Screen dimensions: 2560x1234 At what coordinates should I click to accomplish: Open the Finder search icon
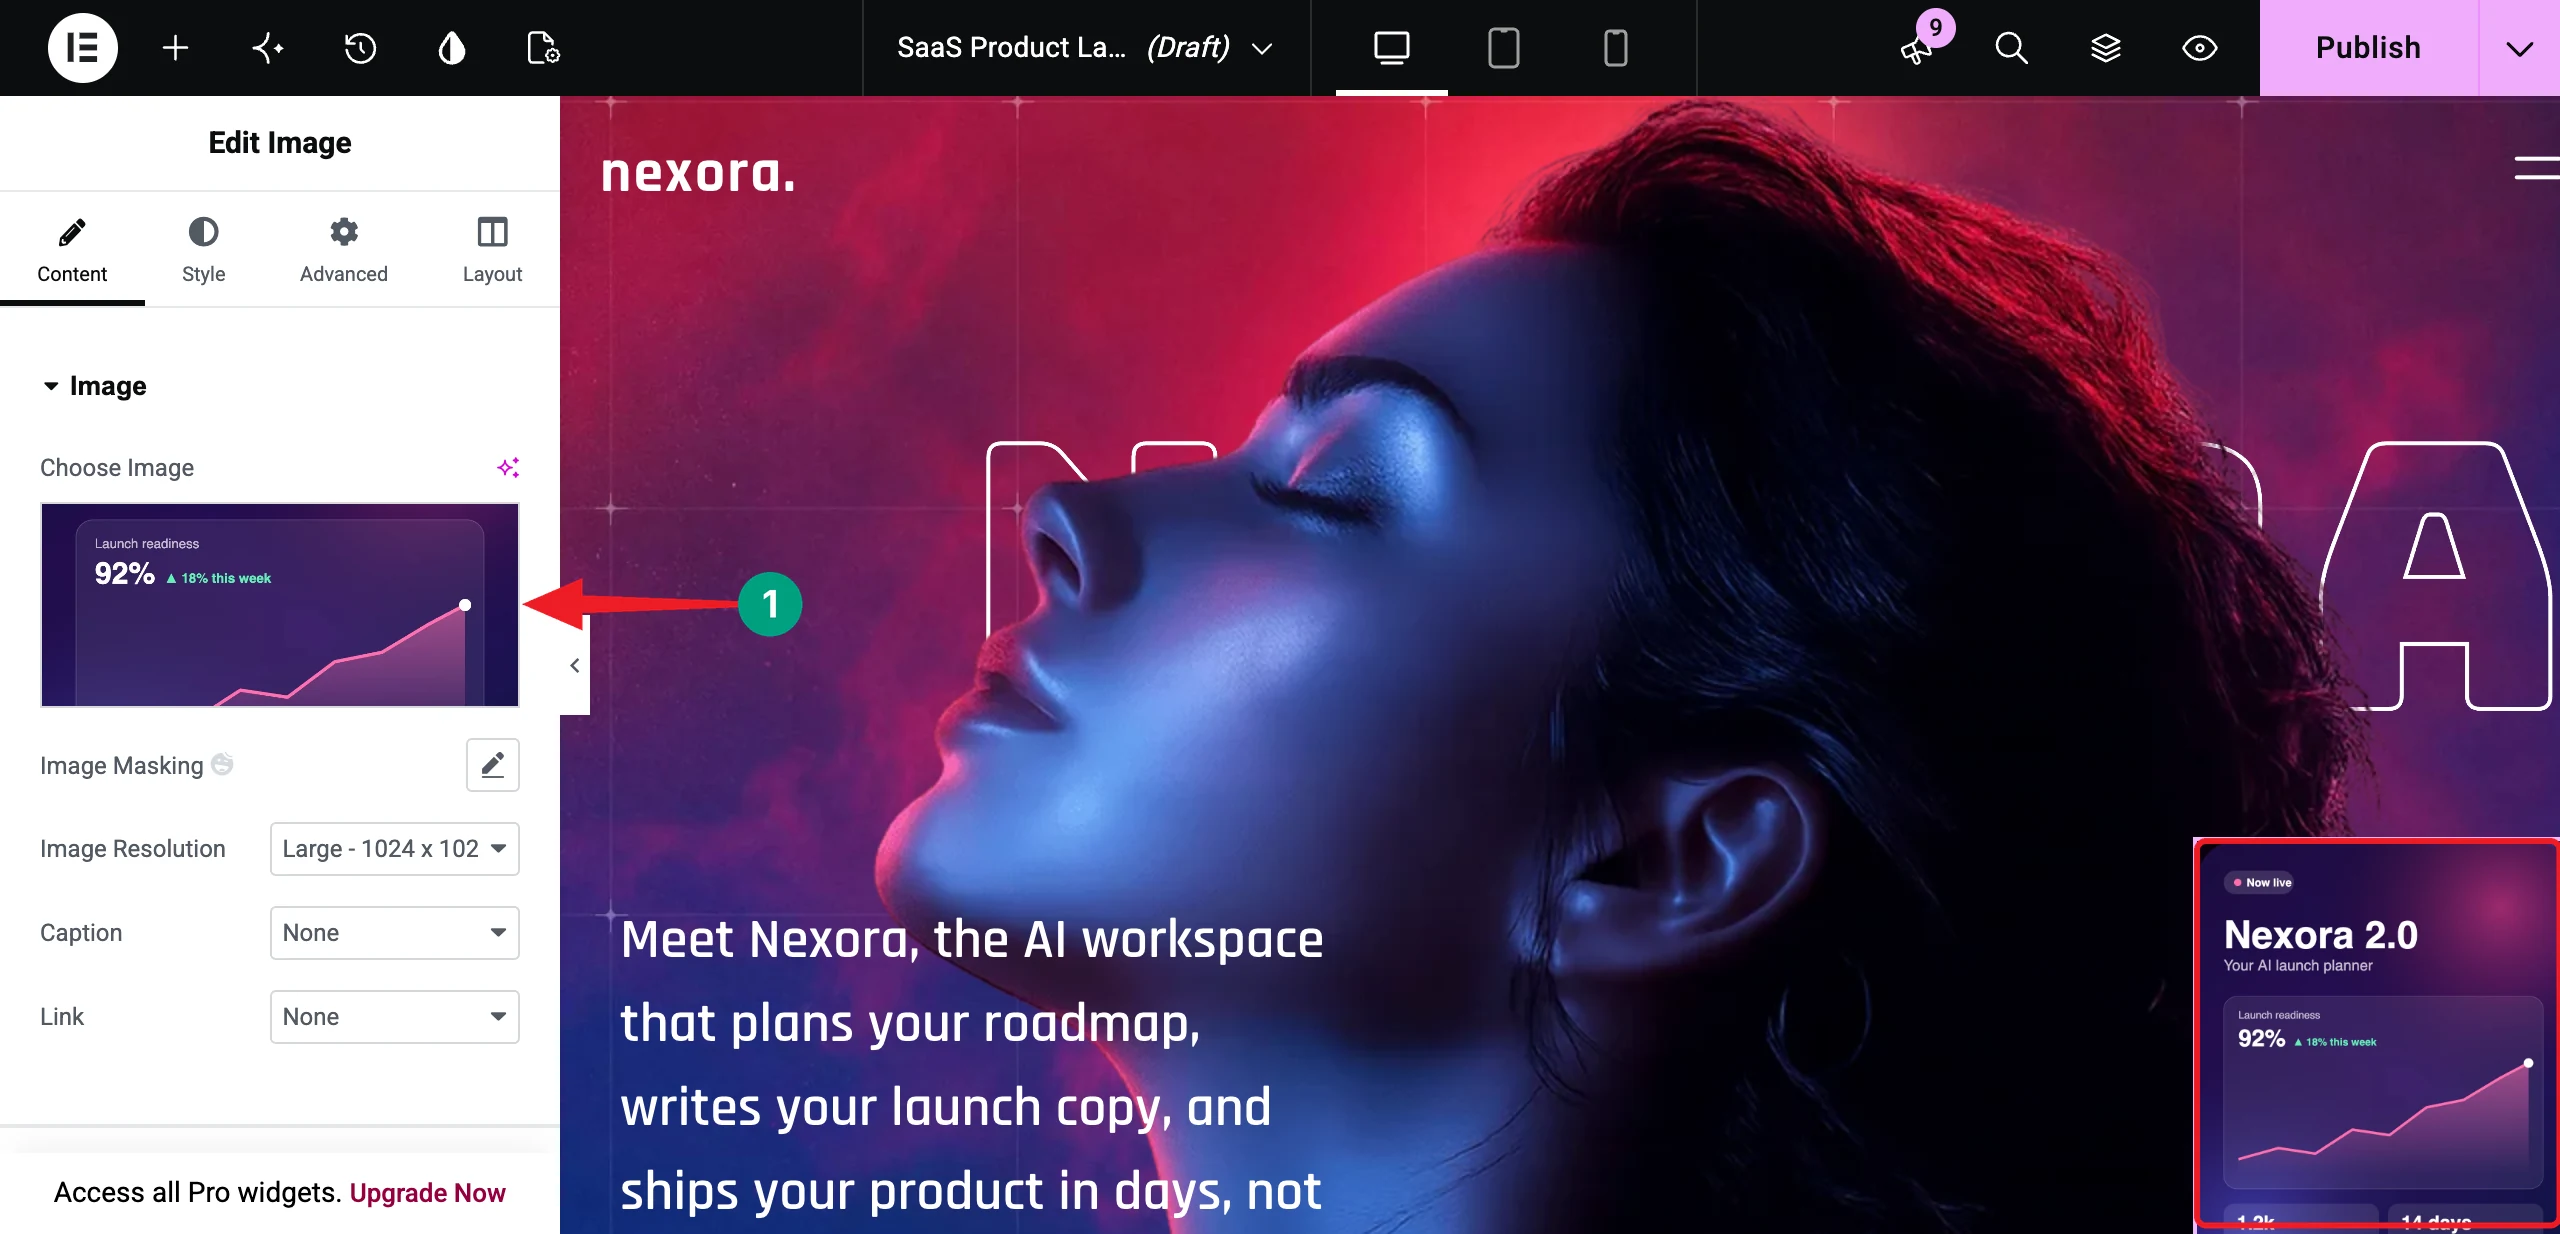2011,47
